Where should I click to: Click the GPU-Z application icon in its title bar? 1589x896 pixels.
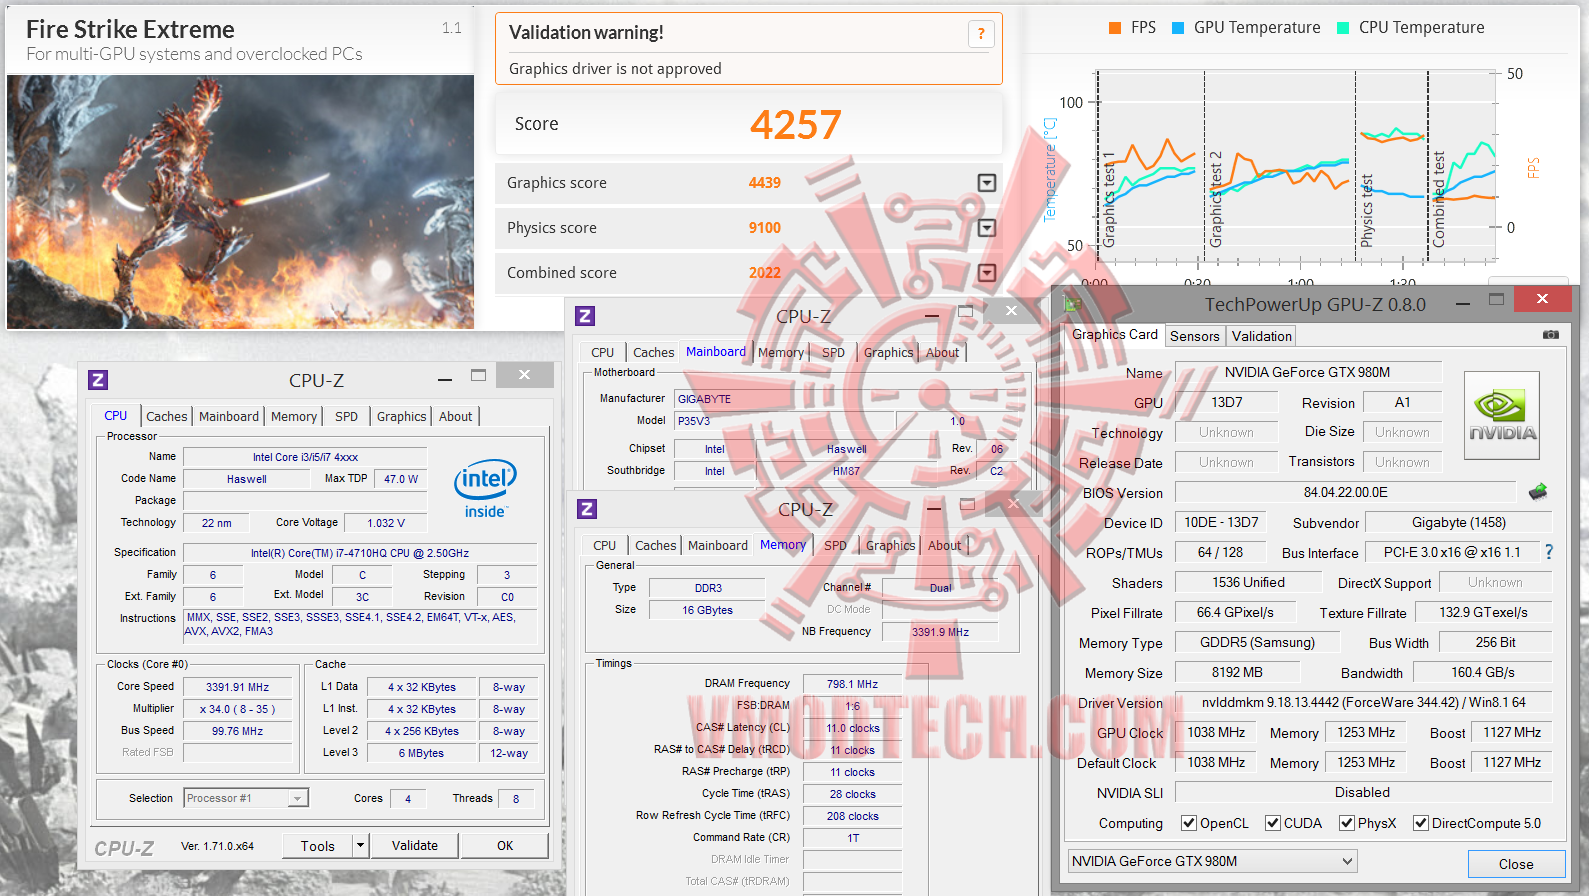click(1073, 304)
